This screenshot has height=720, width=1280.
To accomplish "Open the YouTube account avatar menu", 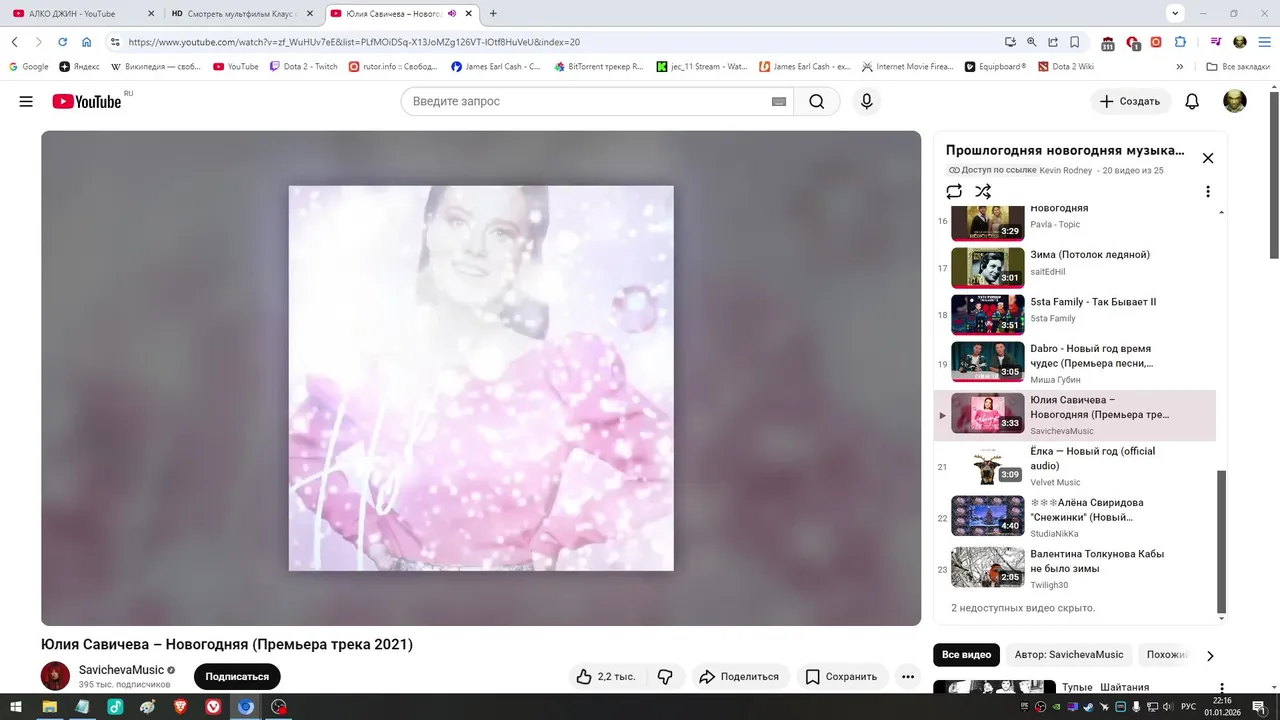I will coord(1235,101).
